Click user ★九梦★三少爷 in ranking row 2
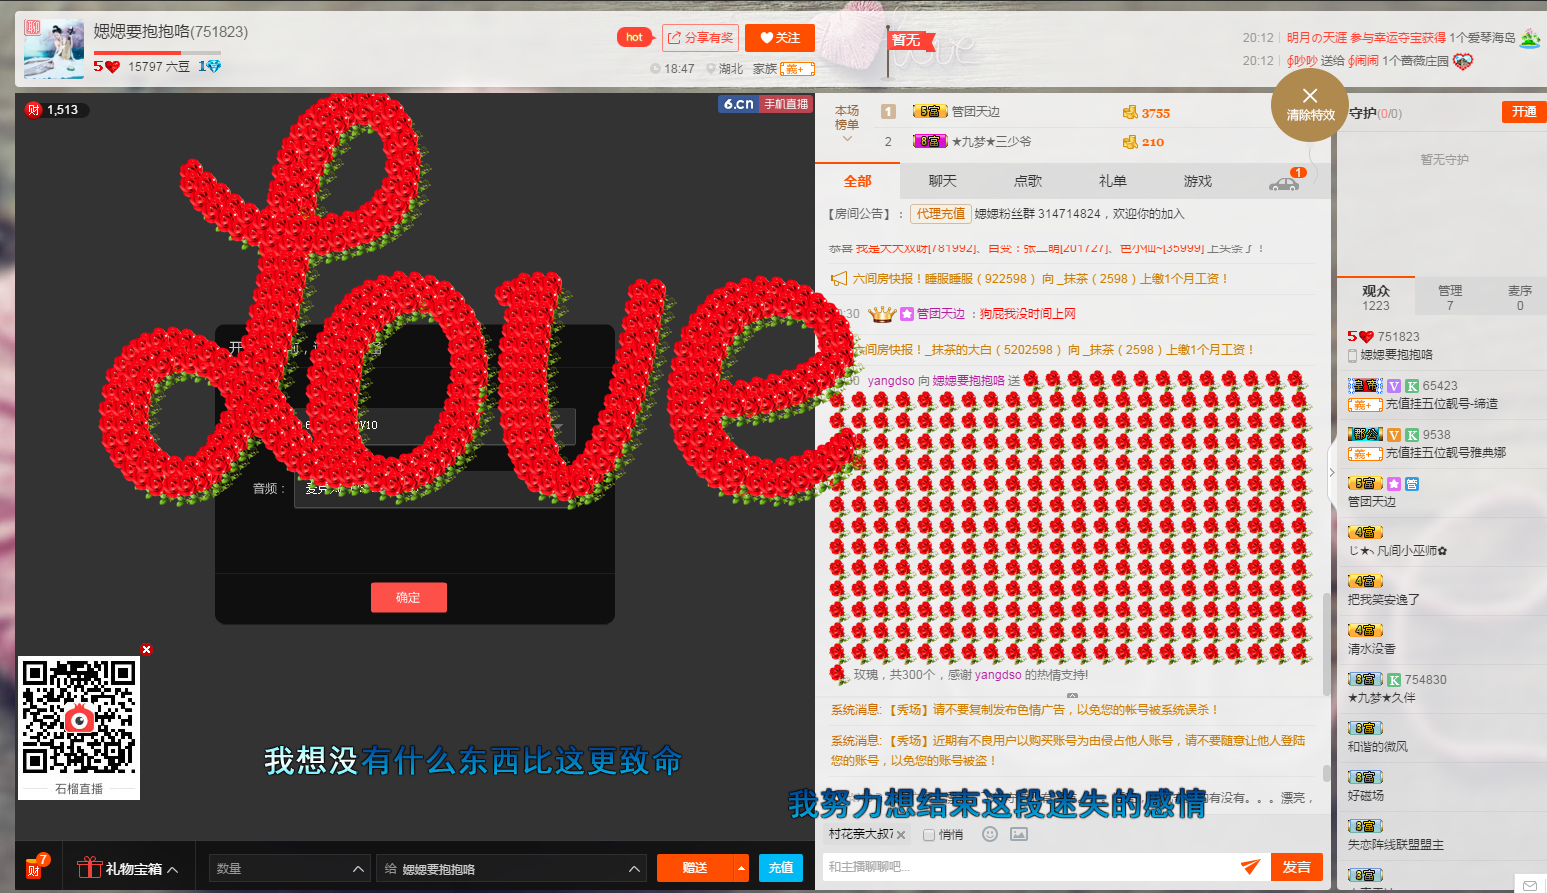Viewport: 1547px width, 893px height. pyautogui.click(x=991, y=141)
